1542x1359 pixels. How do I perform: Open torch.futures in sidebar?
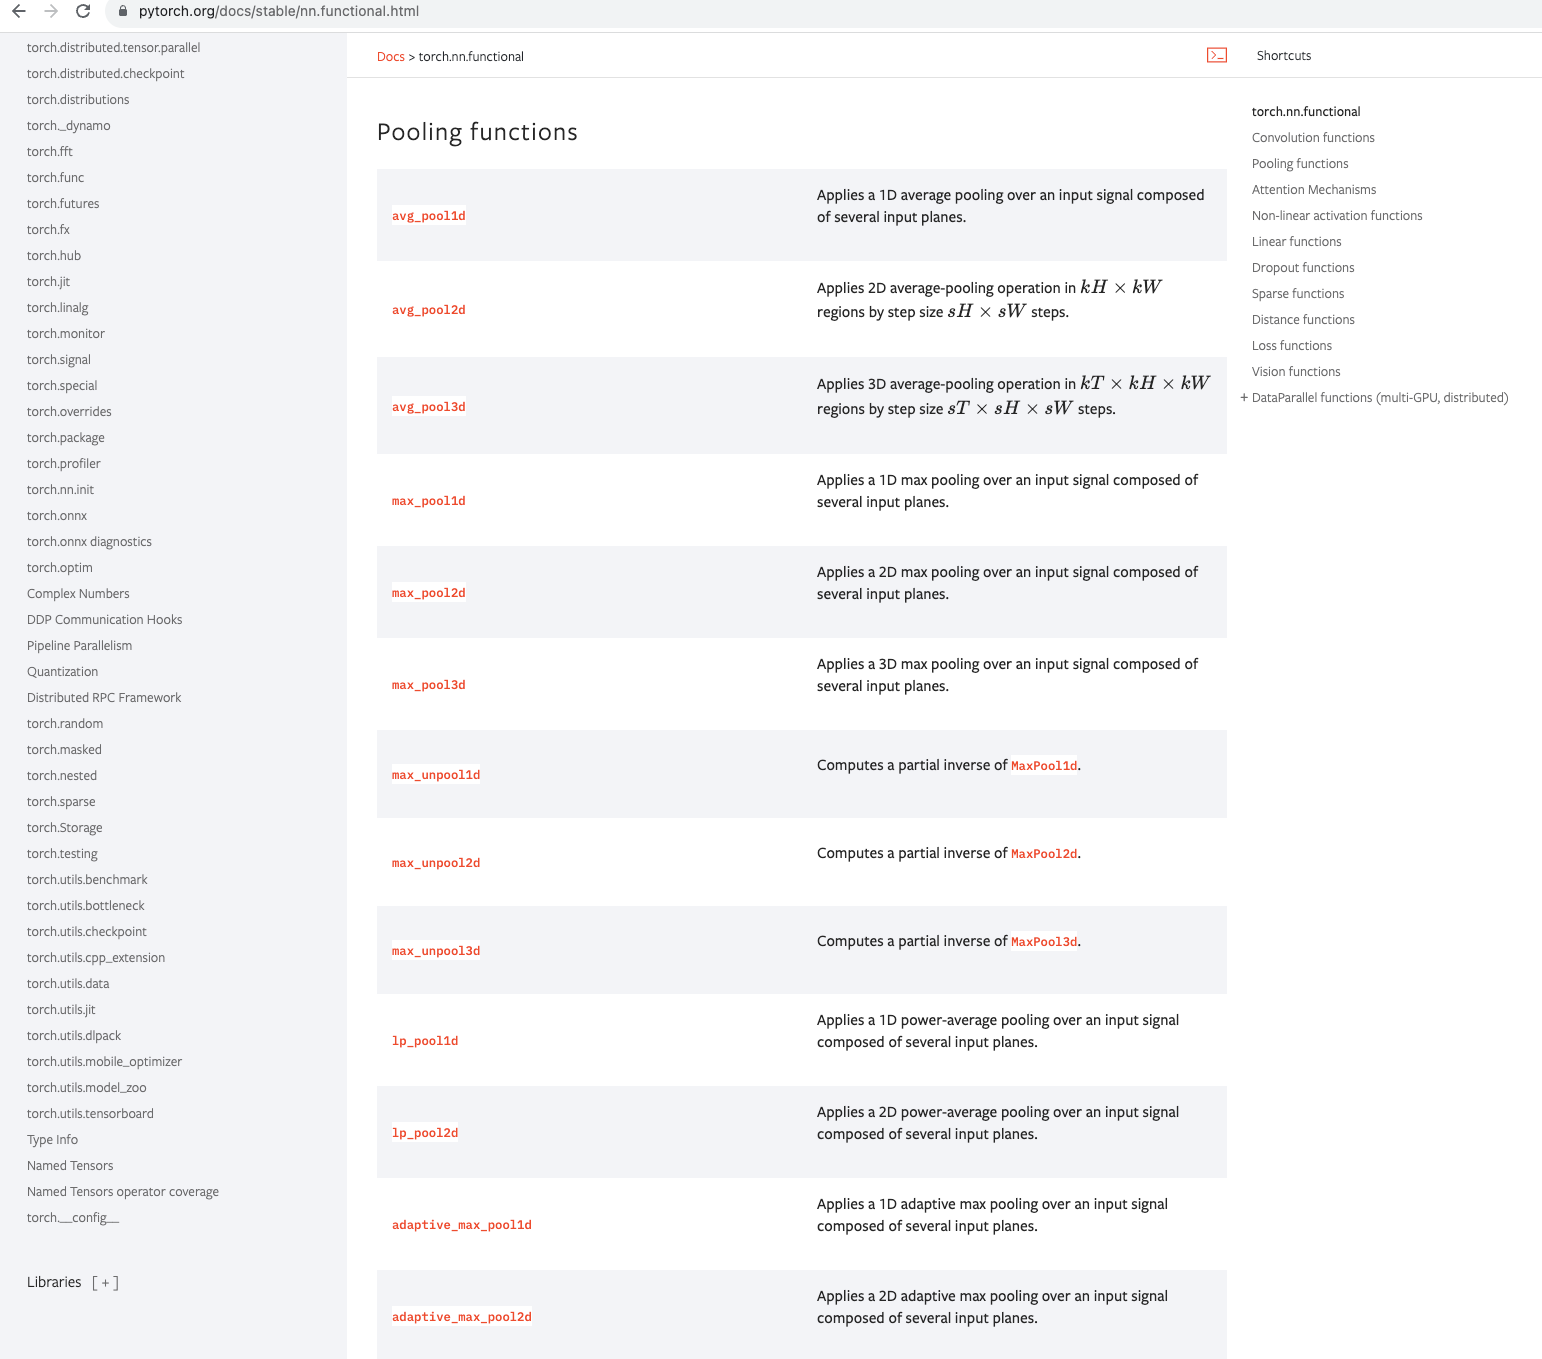pos(63,204)
